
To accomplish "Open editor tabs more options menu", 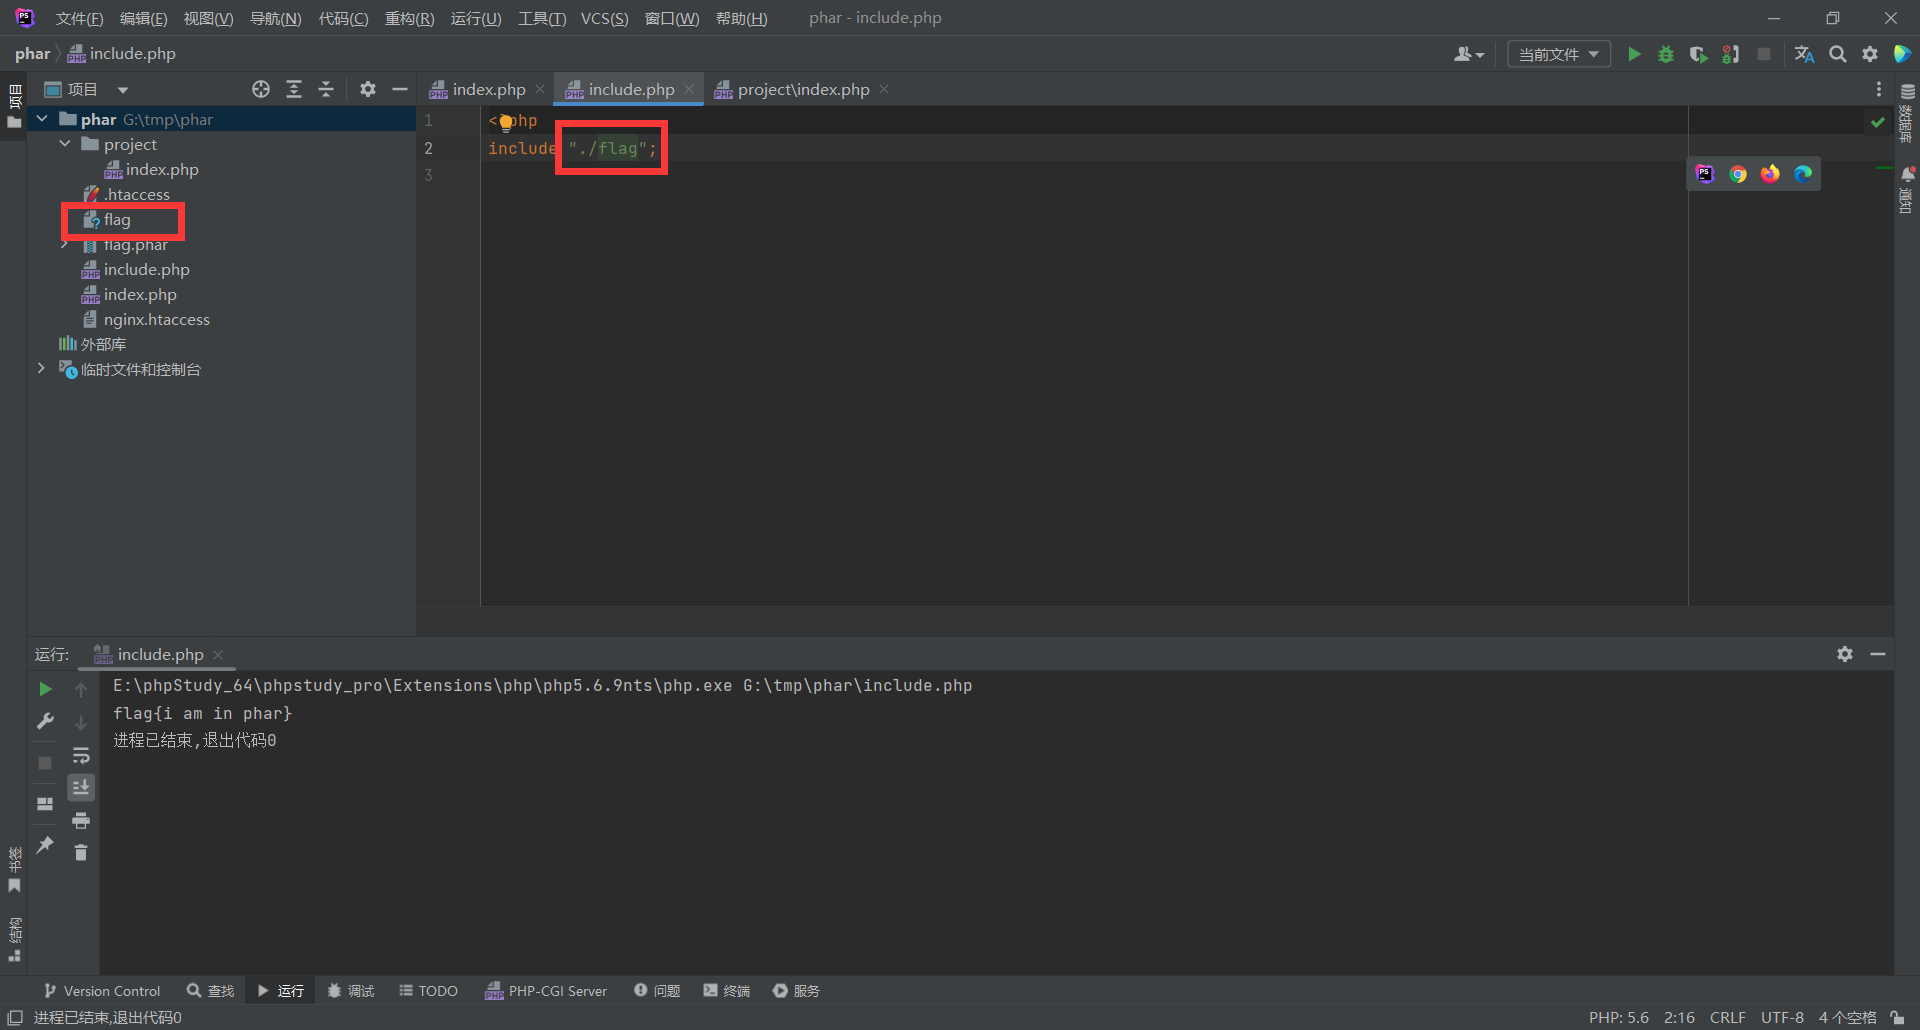I will tap(1879, 89).
